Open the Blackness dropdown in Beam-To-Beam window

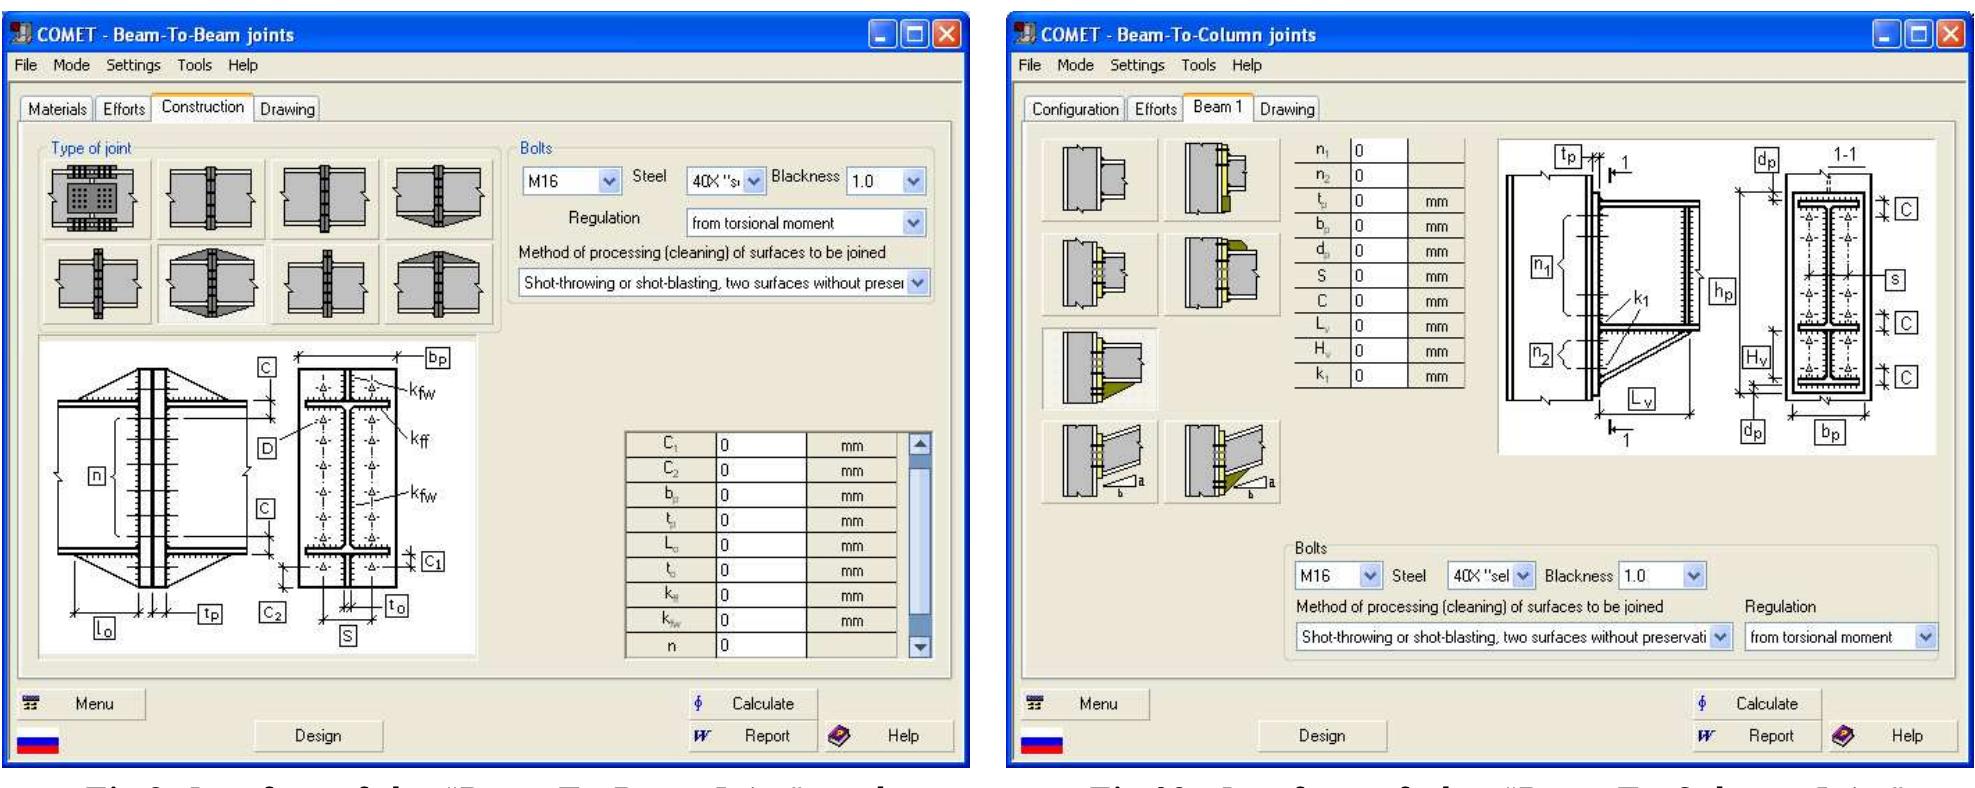(x=913, y=181)
